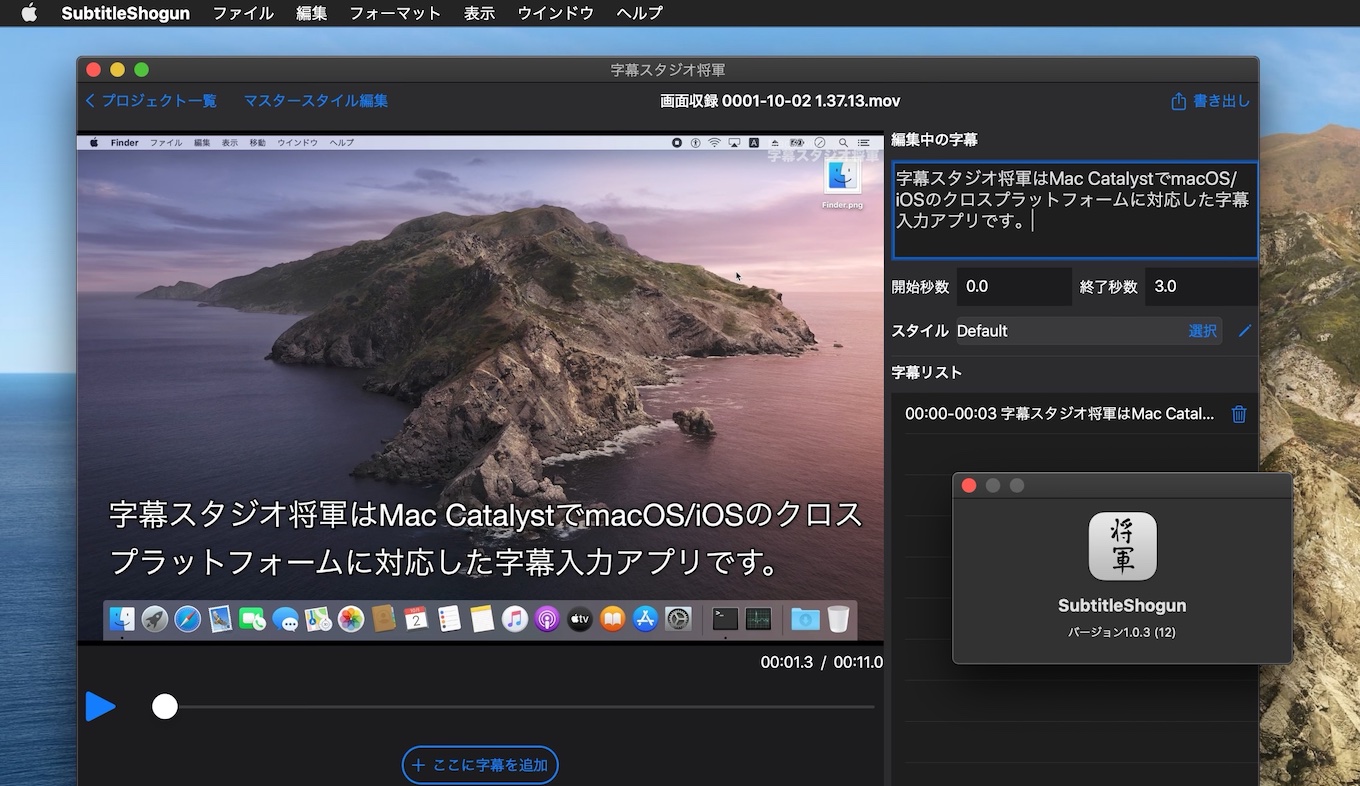This screenshot has width=1360, height=786.
Task: Open the 編集 menu
Action: 311,13
